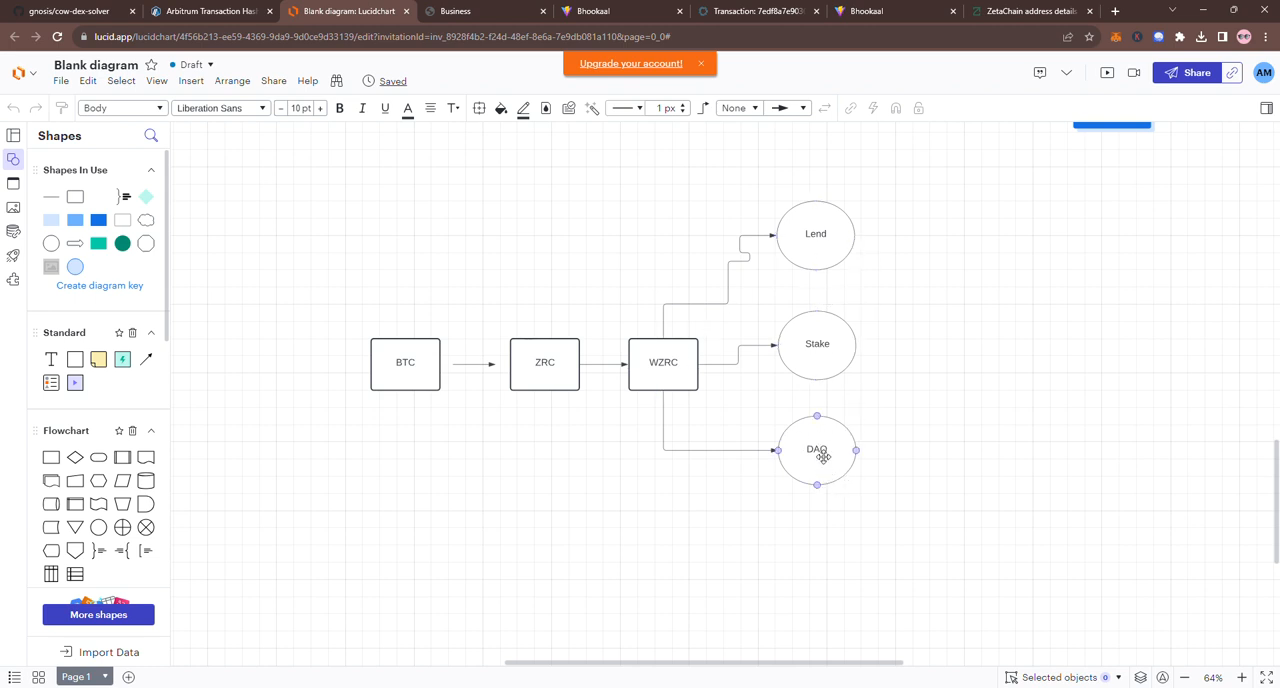Open the images sidebar panel
Viewport: 1280px width, 688px height.
point(13,208)
